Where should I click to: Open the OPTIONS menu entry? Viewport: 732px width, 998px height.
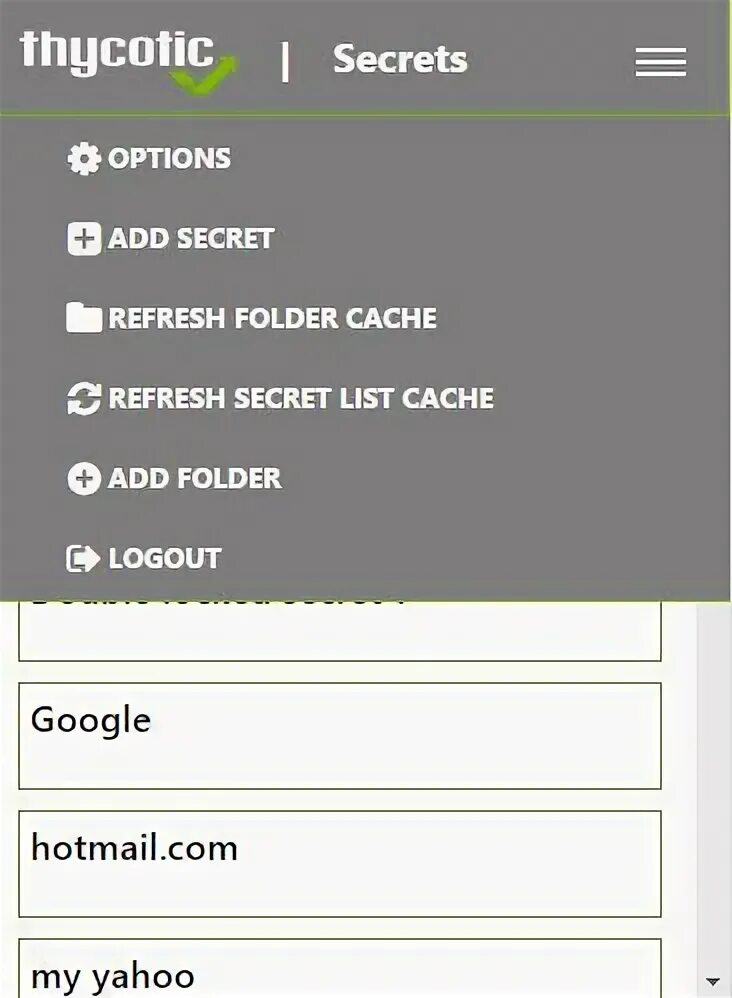click(169, 159)
